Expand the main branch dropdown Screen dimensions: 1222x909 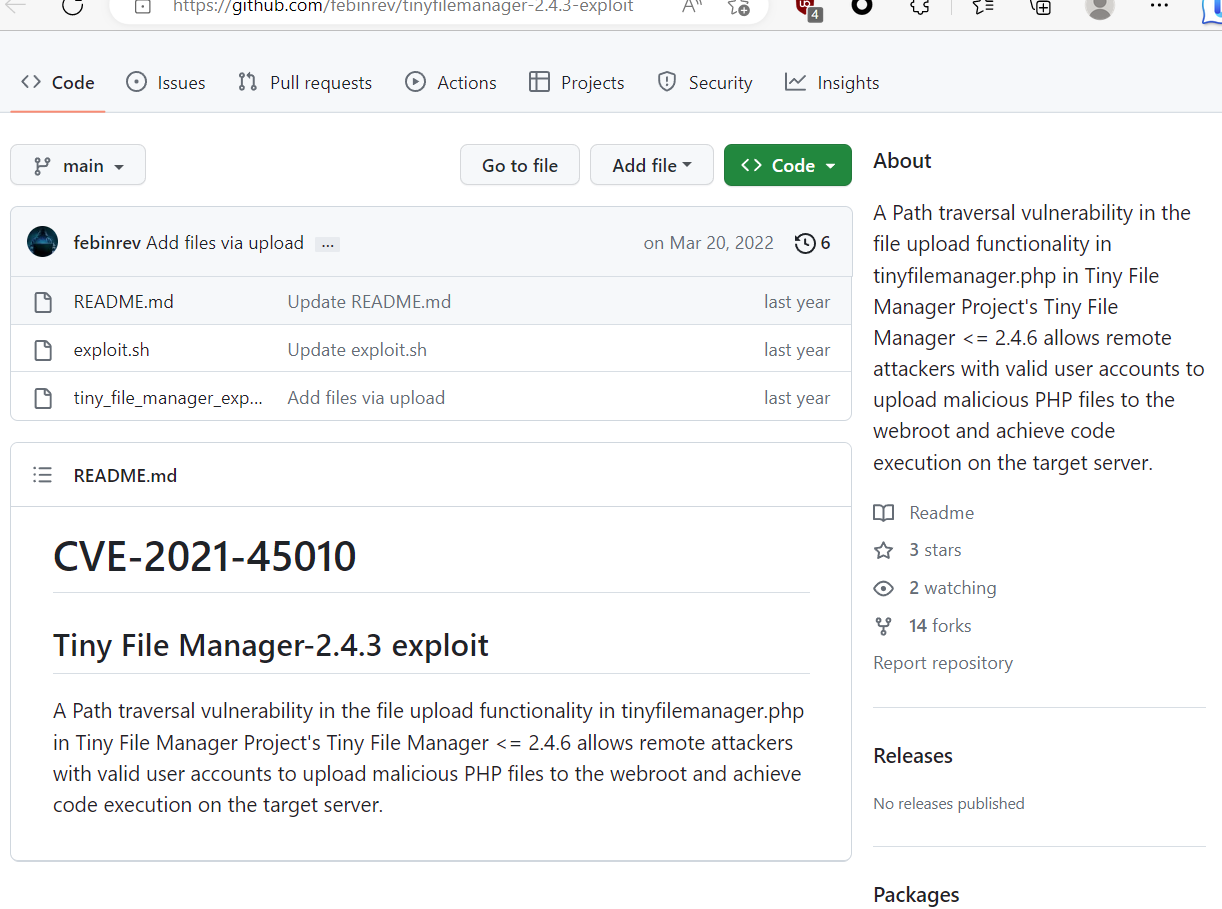click(x=78, y=166)
